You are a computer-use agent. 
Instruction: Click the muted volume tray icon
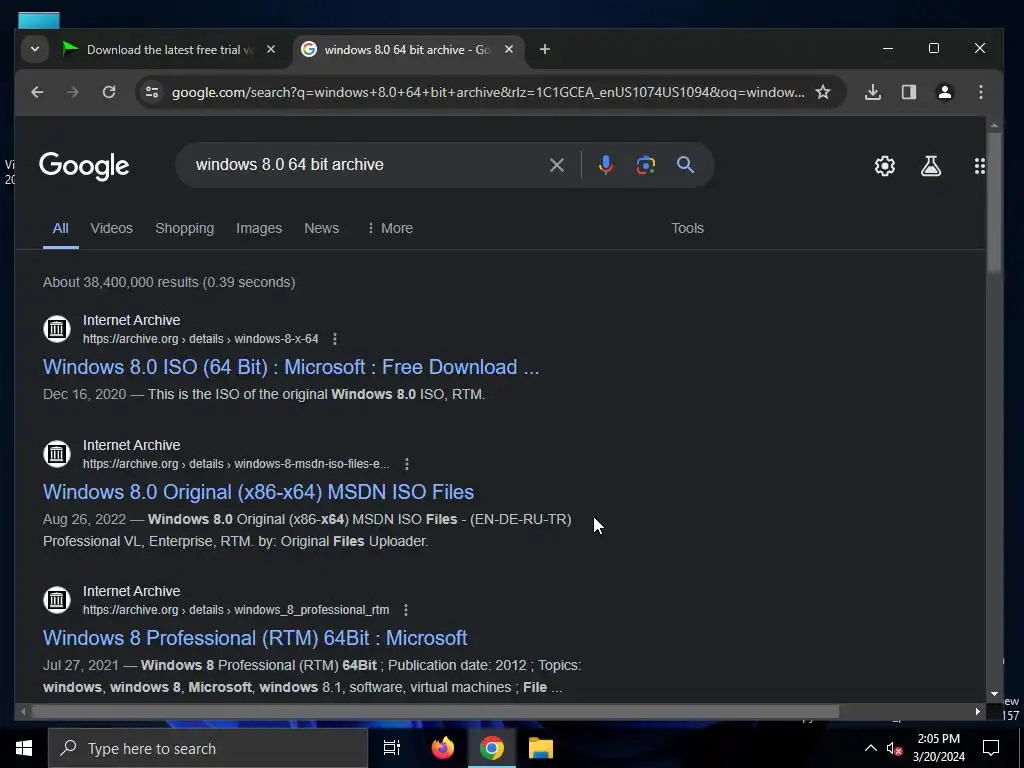(x=894, y=748)
